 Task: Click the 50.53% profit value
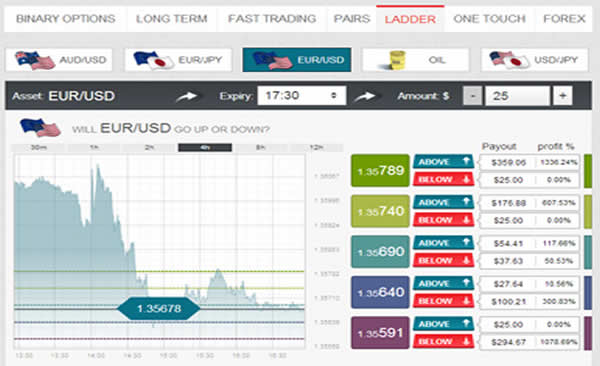tap(559, 261)
